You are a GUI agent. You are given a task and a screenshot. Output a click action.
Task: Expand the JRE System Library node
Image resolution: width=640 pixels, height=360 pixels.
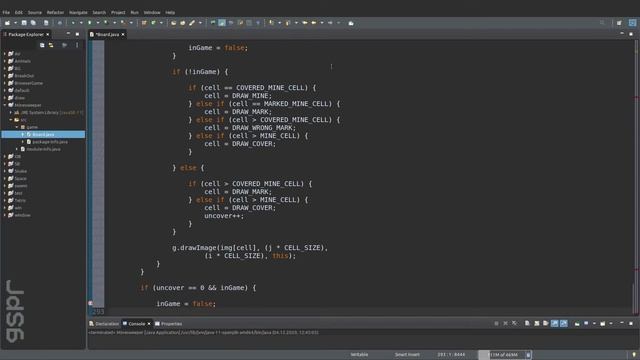point(11,112)
